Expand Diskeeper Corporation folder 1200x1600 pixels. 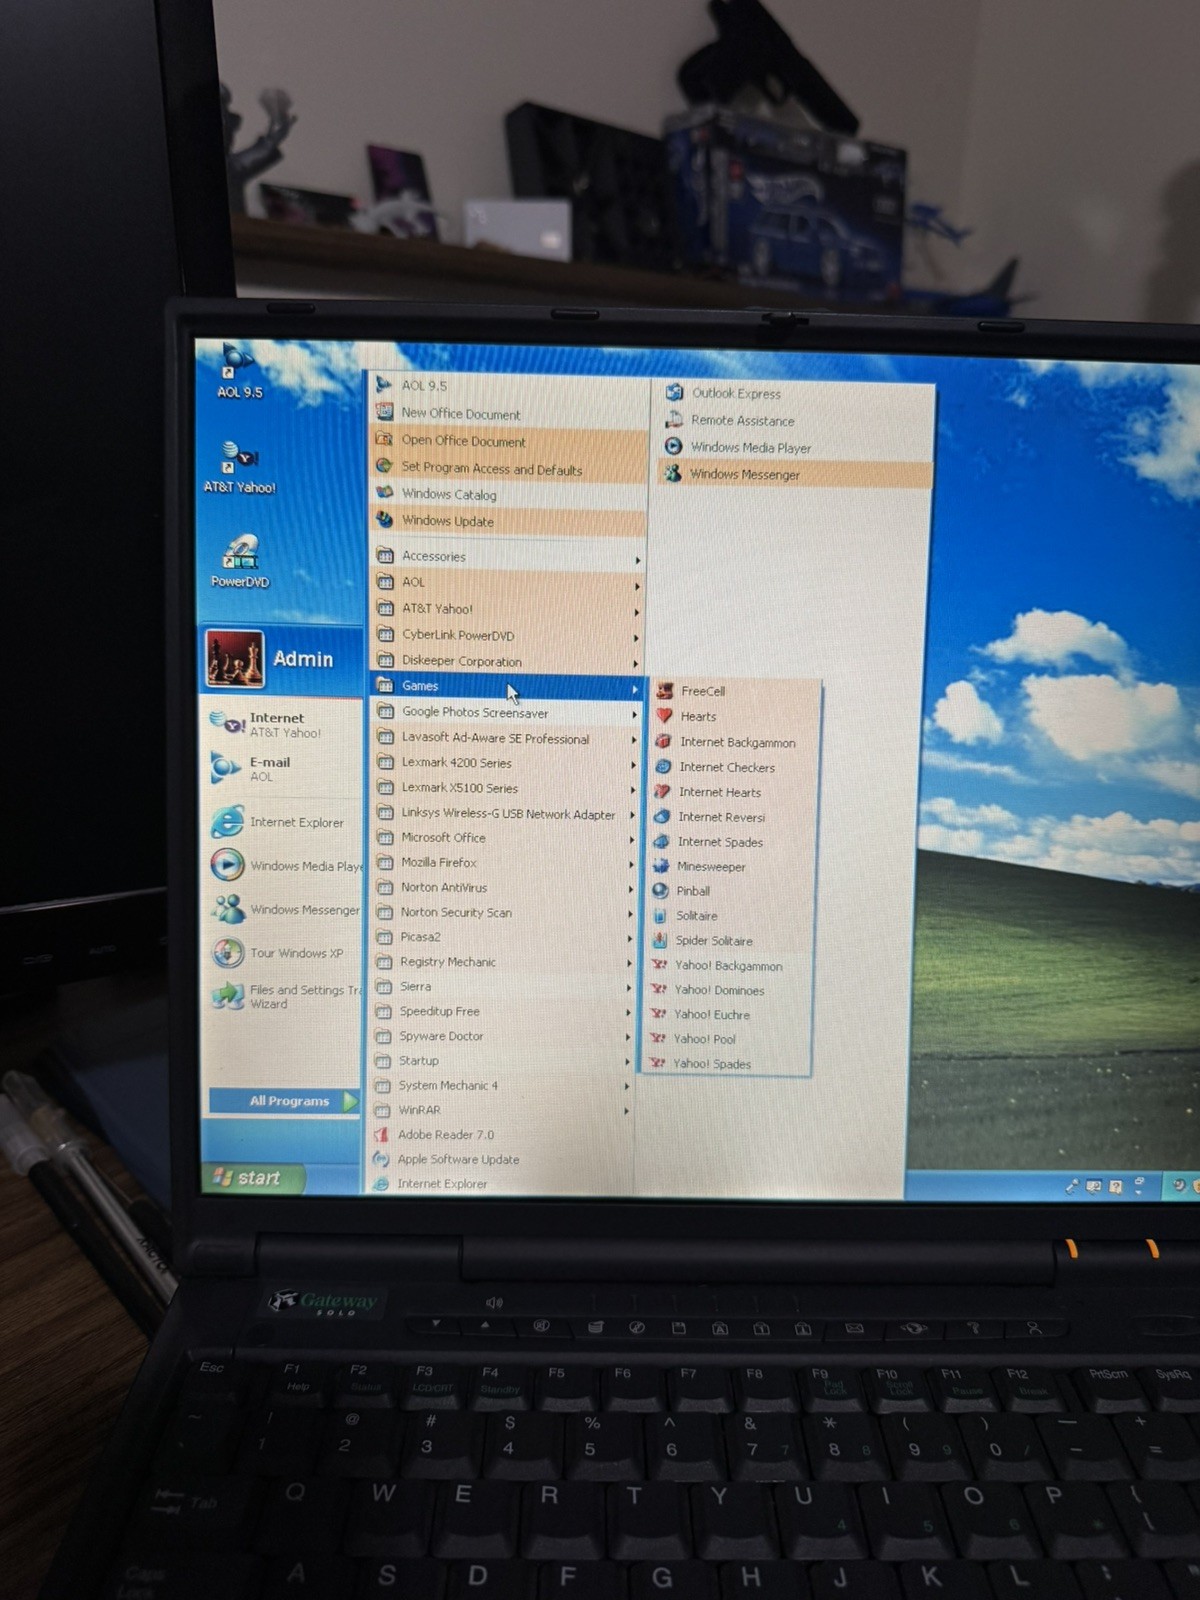[x=508, y=661]
